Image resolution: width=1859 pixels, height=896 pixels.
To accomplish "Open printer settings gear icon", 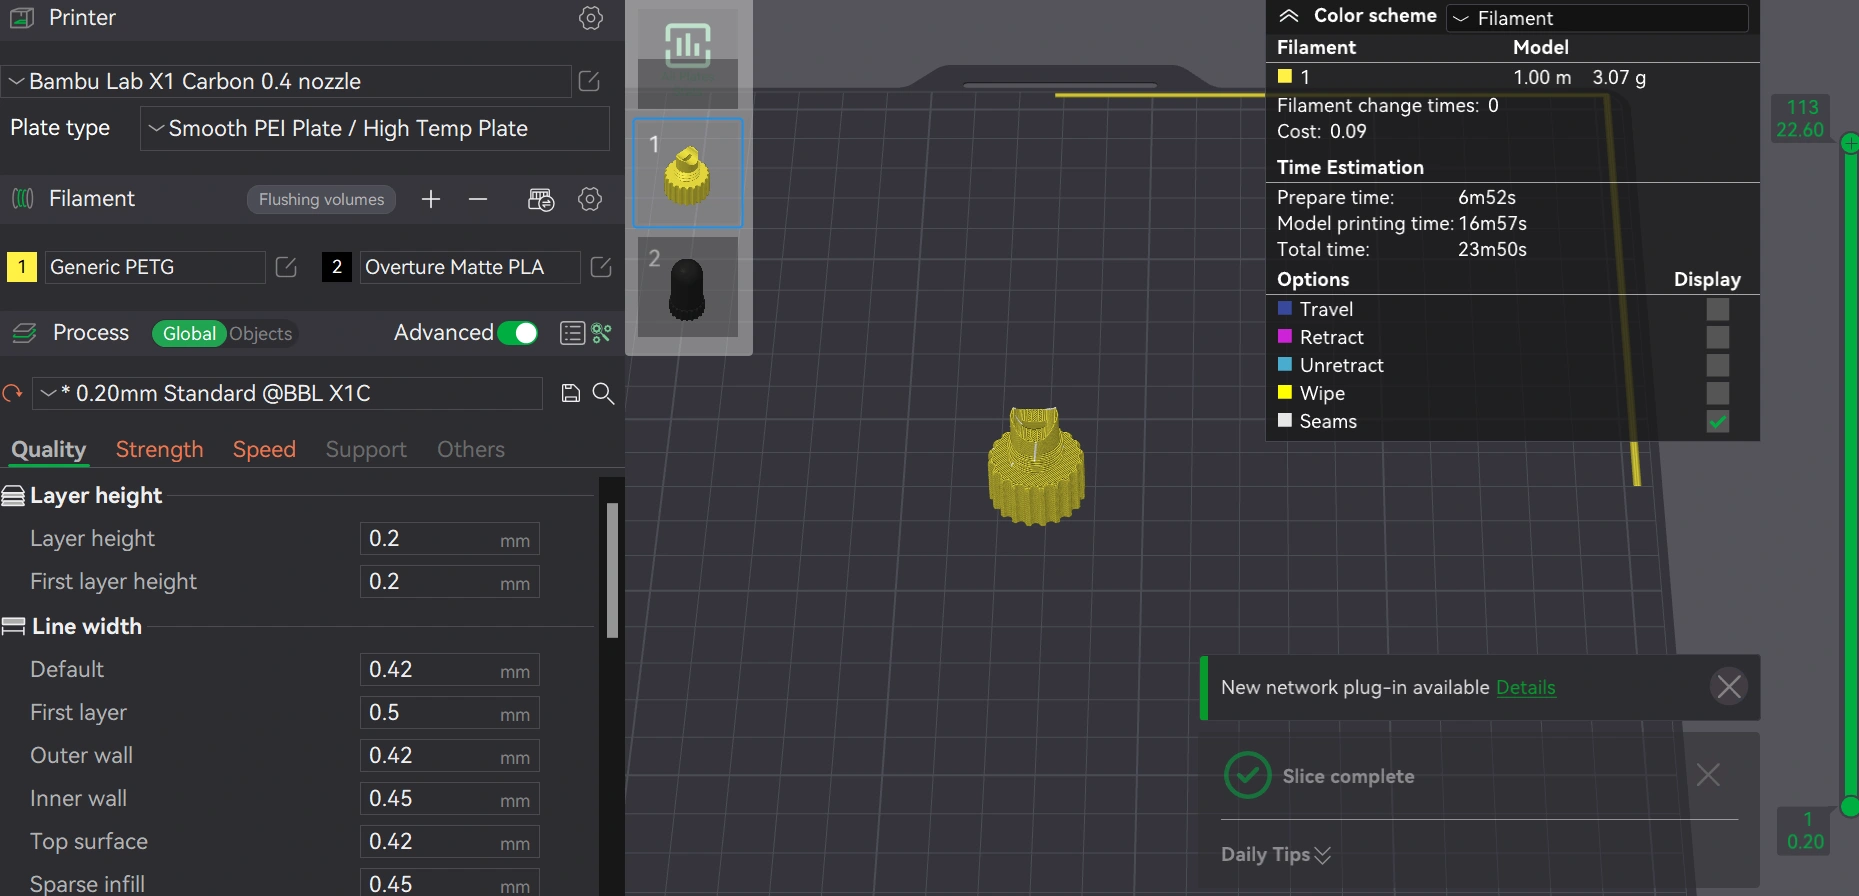I will click(x=590, y=18).
